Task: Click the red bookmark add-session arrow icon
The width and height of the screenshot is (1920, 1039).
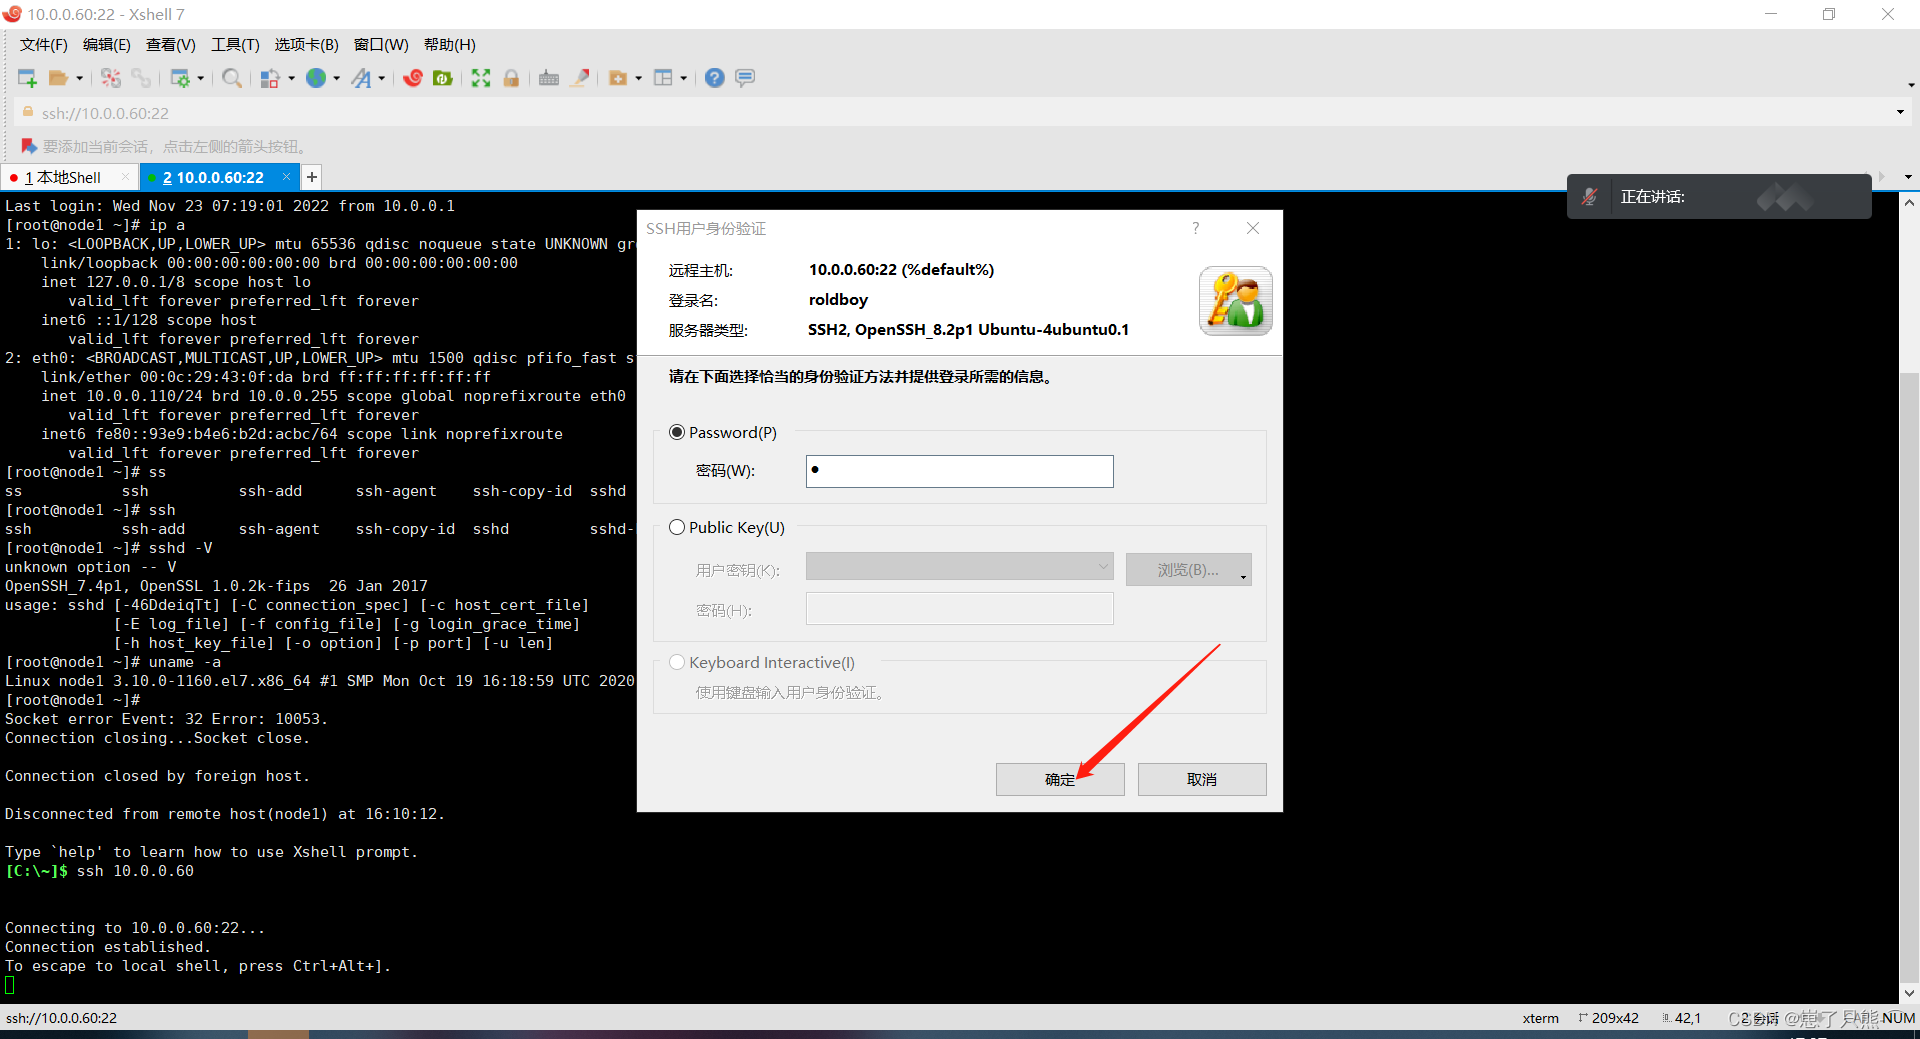Action: (29, 146)
